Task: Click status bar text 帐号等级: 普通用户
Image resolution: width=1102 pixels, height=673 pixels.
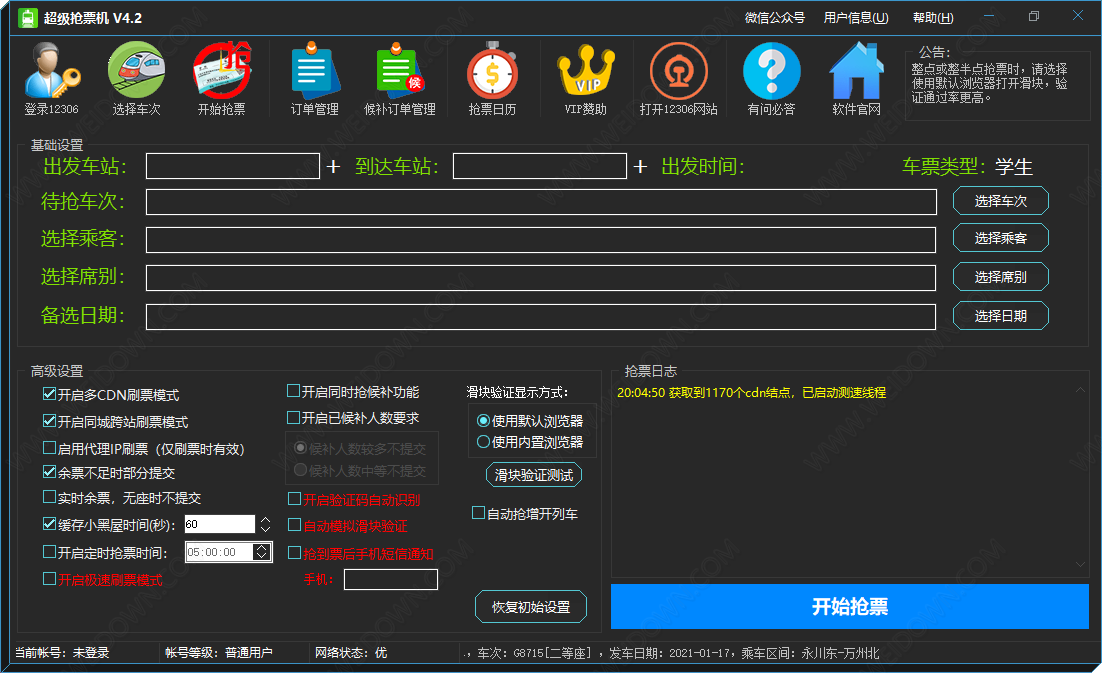Action: pos(219,653)
